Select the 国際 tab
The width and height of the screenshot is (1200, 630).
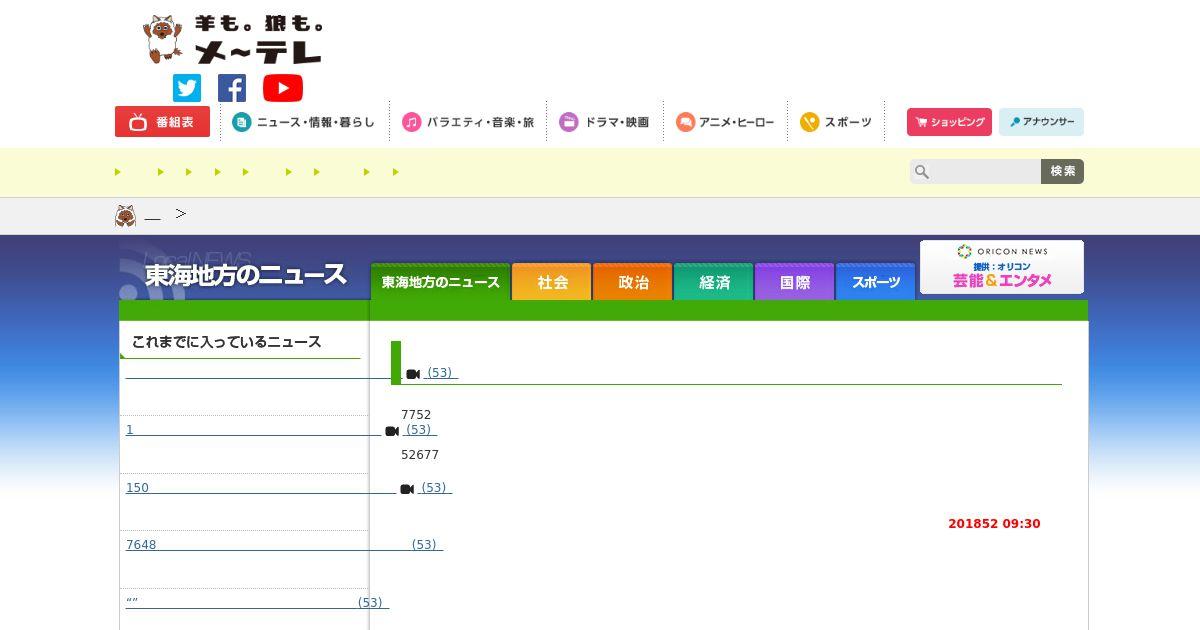(x=795, y=282)
